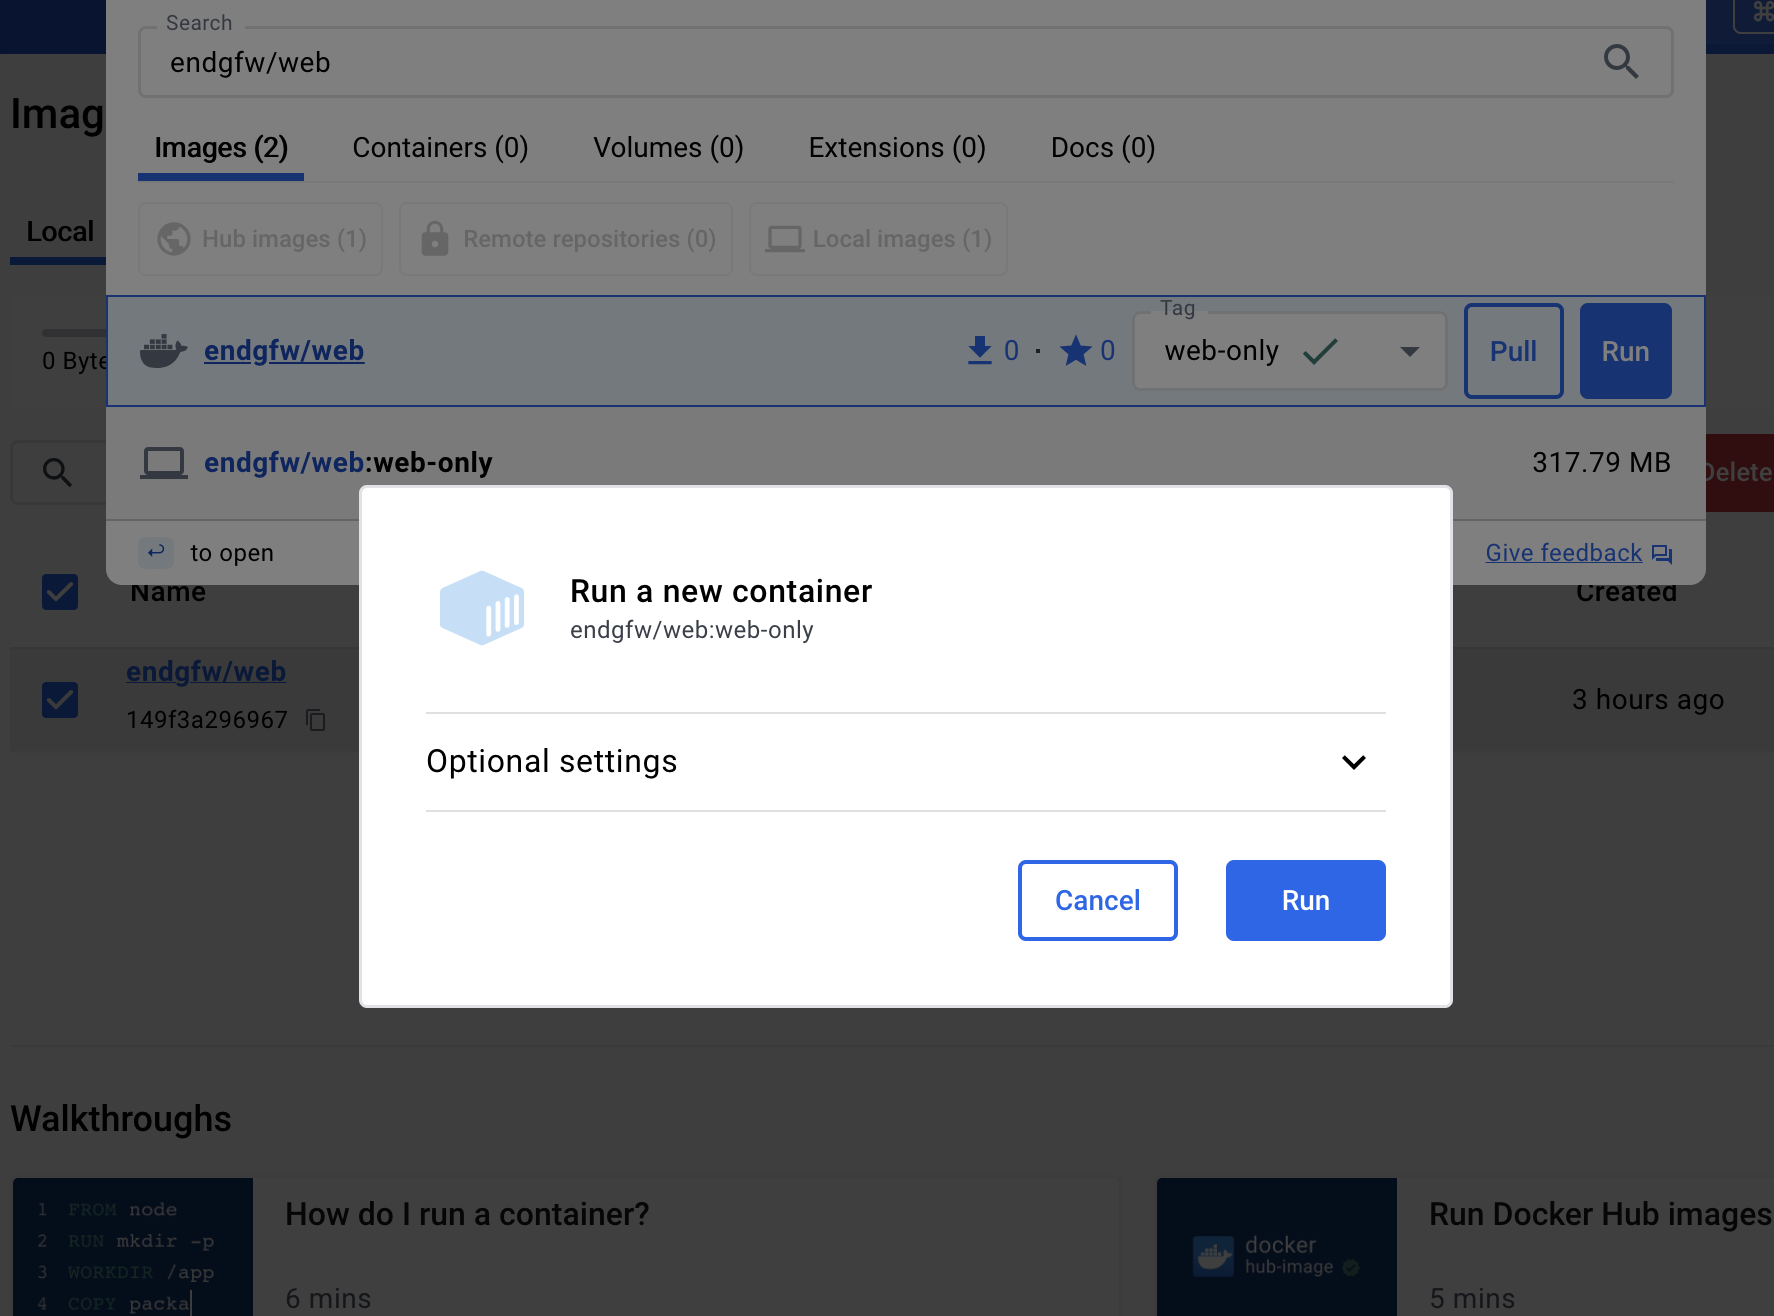Toggle the select-all checkbox in Name header
This screenshot has width=1774, height=1316.
coord(60,592)
